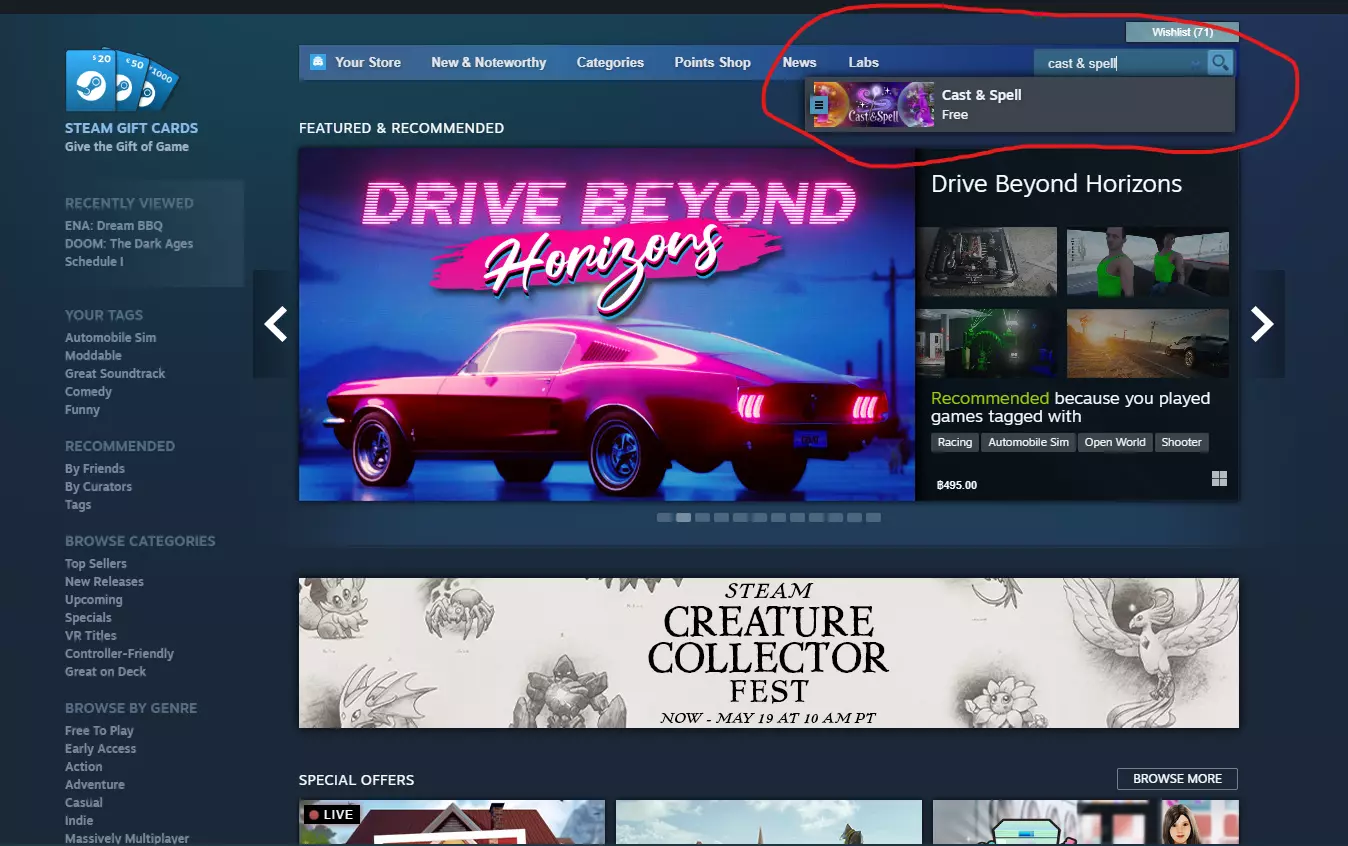
Task: Open the Cast & Spell search suggestion
Action: tap(1020, 104)
